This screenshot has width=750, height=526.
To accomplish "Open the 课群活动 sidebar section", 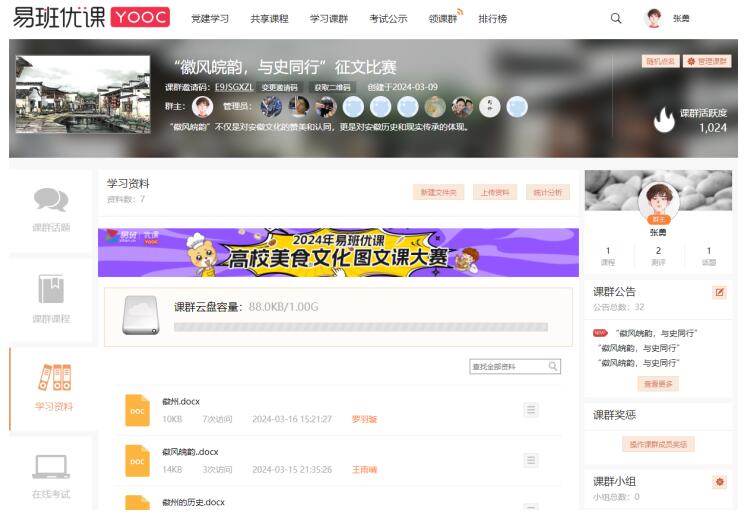I will coord(50,208).
